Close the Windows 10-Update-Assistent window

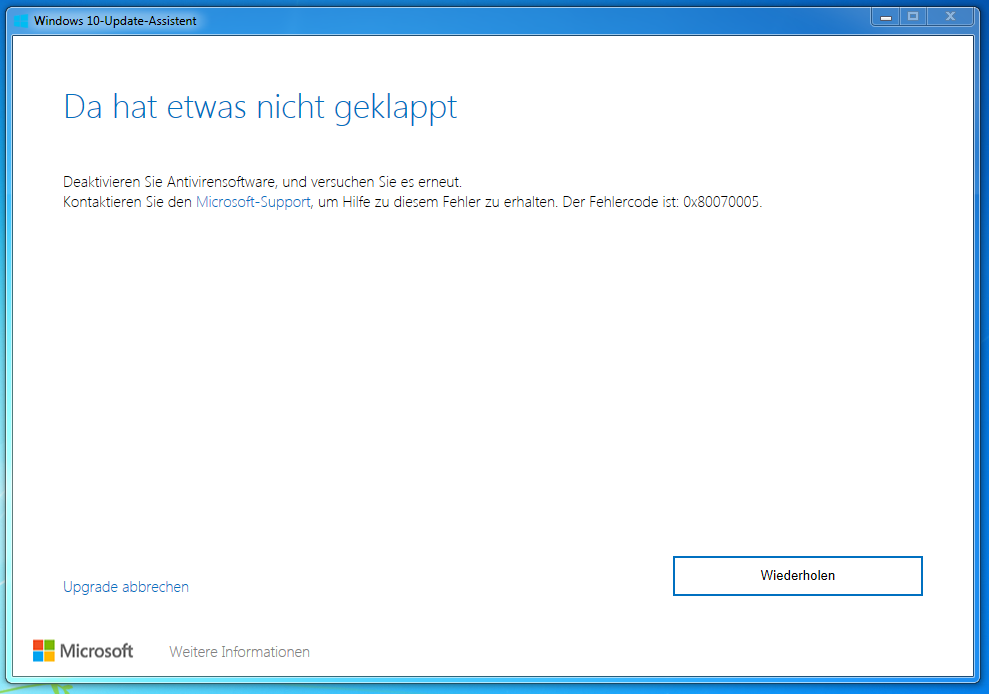[951, 18]
